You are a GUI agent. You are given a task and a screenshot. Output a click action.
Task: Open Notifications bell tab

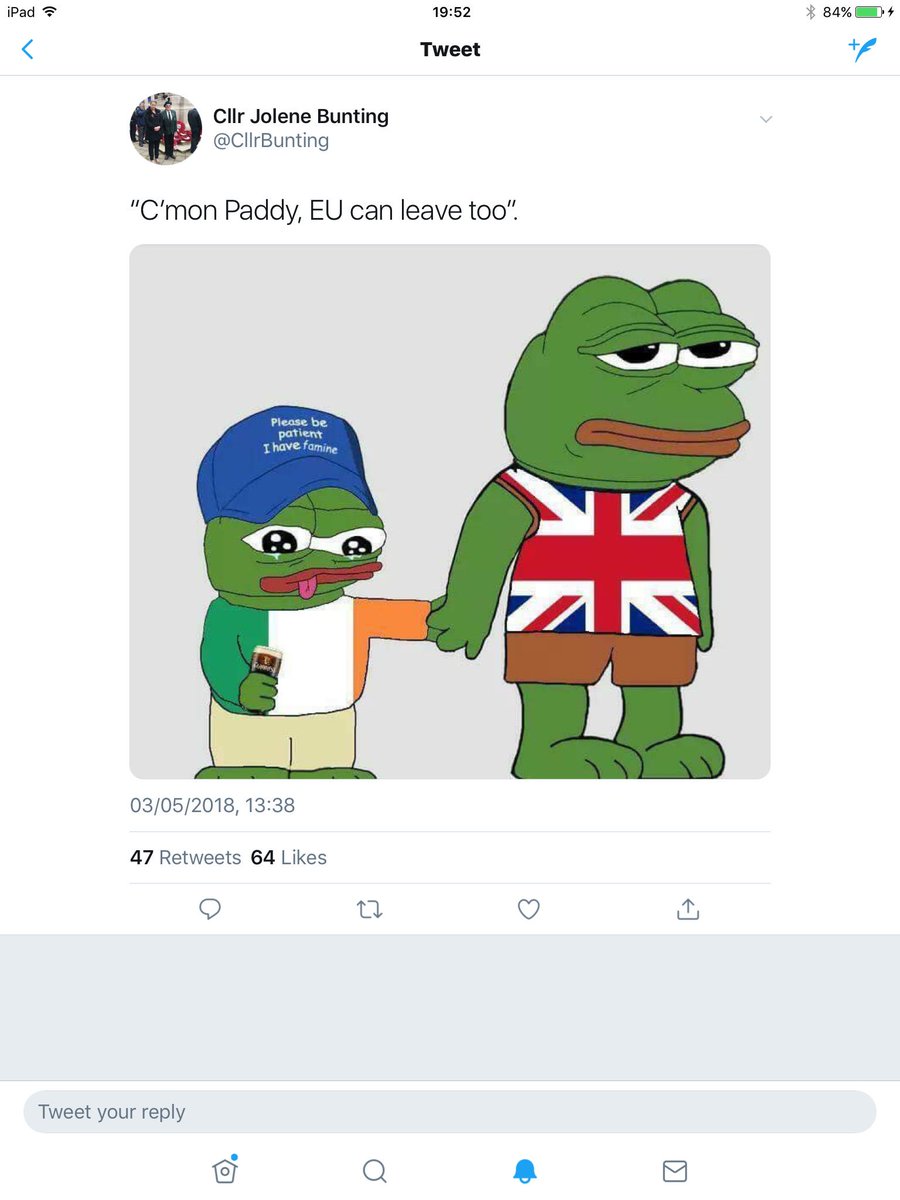tap(525, 1170)
